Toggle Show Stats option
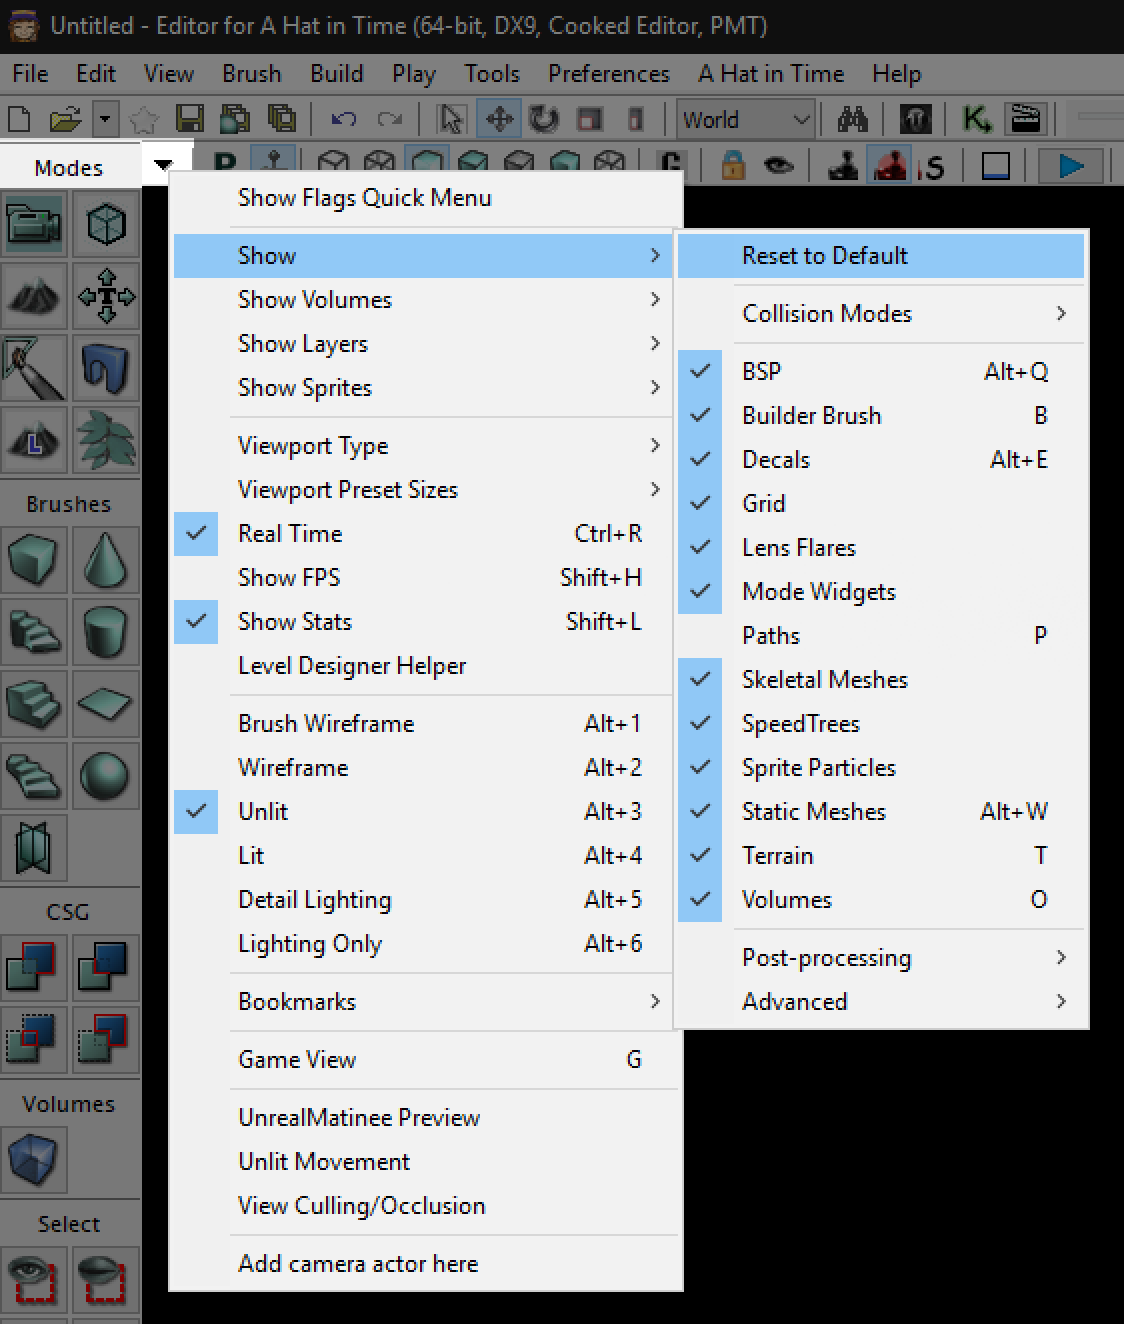Screen dimensions: 1124x1324 click(426, 621)
